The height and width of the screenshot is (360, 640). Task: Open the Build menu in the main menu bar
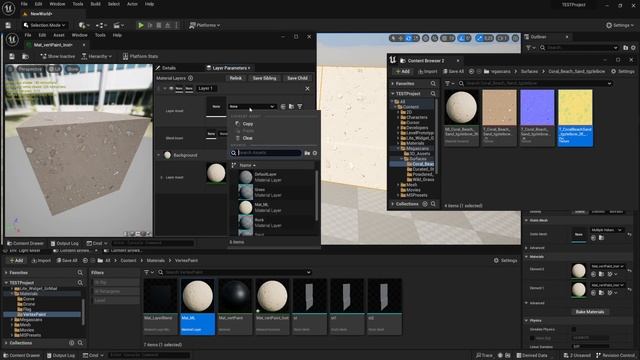point(96,4)
